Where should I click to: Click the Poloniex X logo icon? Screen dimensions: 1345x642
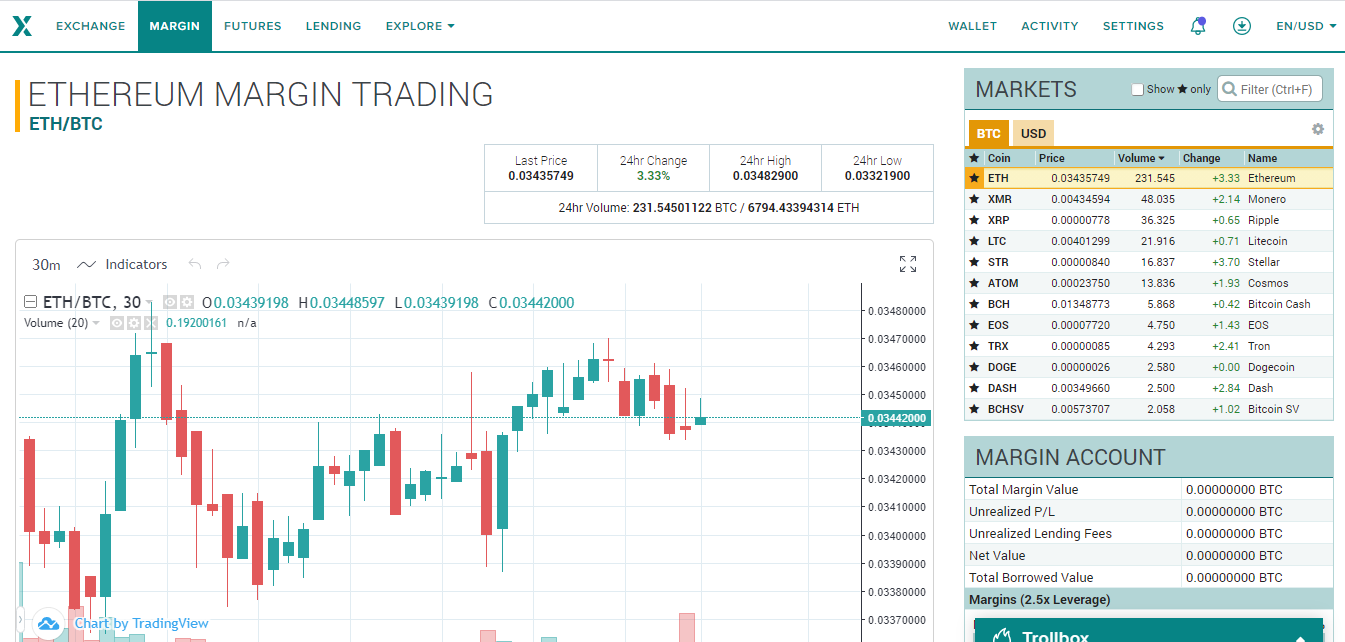click(22, 26)
